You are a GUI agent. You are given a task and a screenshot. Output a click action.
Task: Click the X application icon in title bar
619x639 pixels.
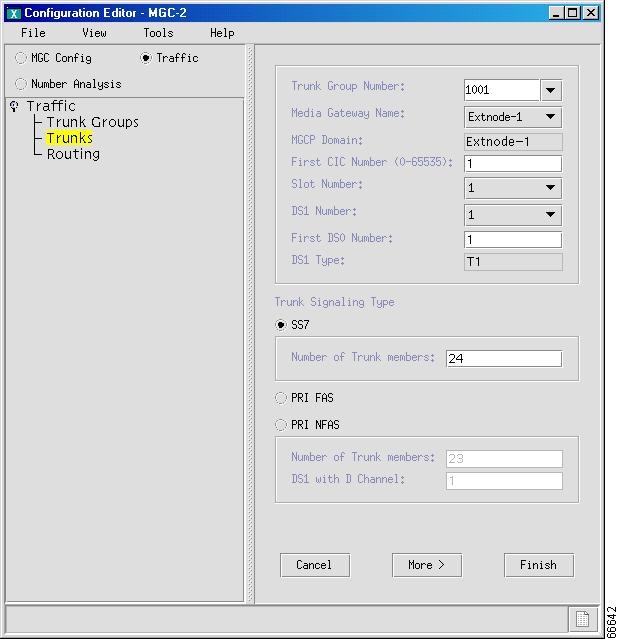click(x=13, y=13)
